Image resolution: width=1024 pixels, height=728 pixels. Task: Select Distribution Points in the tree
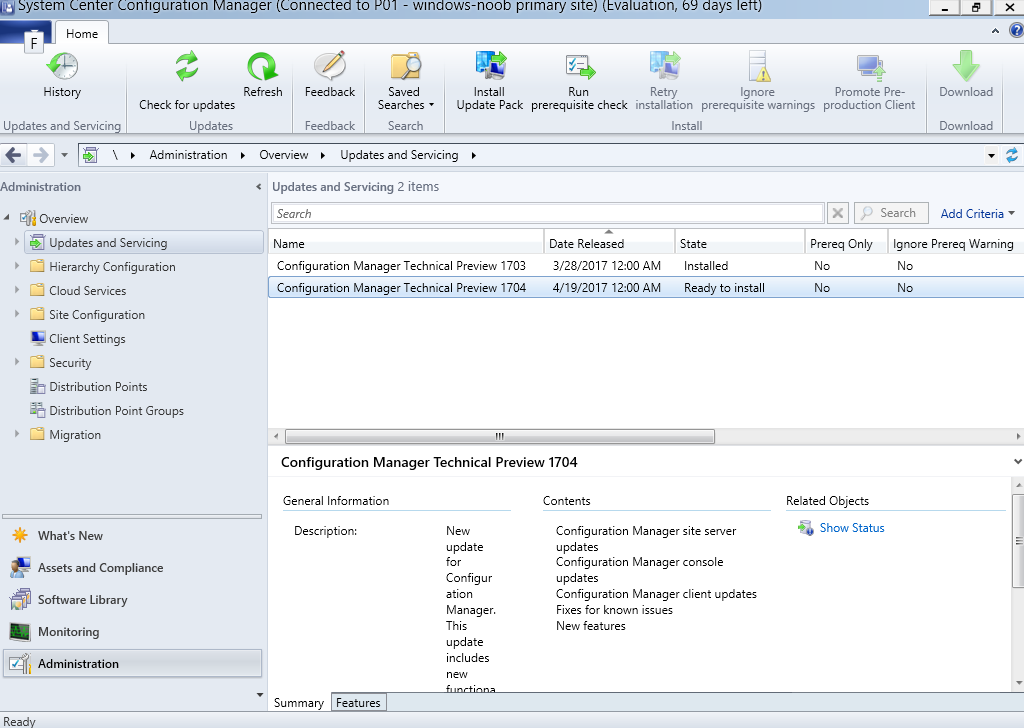pyautogui.click(x=98, y=387)
